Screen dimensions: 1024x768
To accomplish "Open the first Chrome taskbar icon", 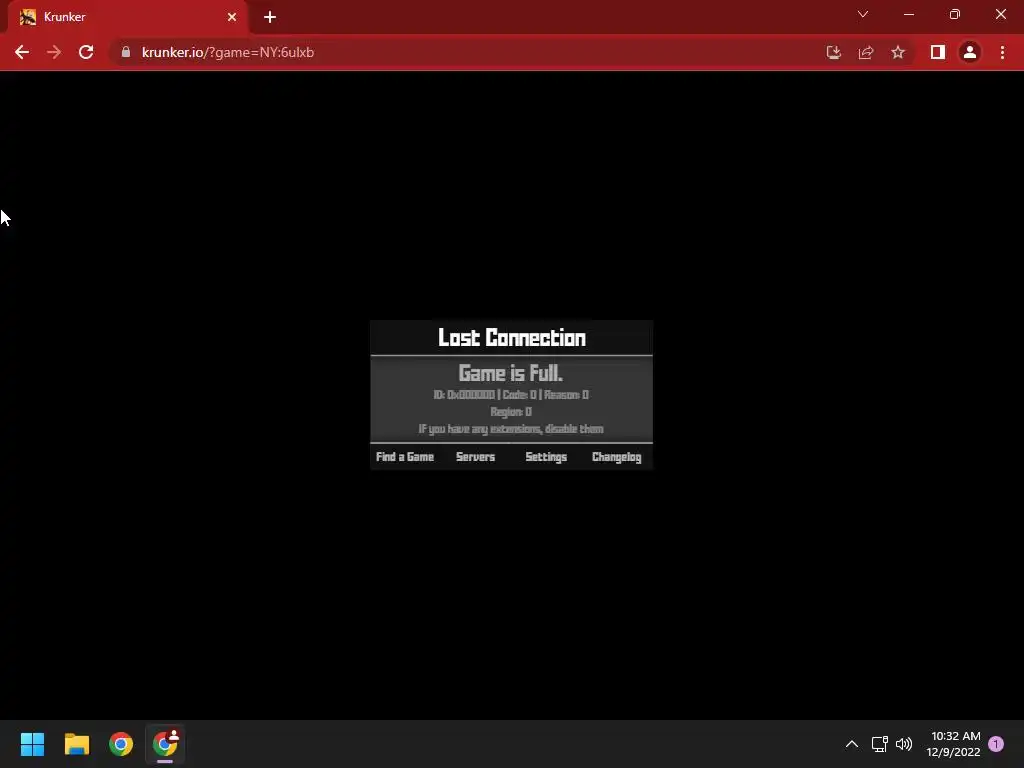I will (x=121, y=744).
